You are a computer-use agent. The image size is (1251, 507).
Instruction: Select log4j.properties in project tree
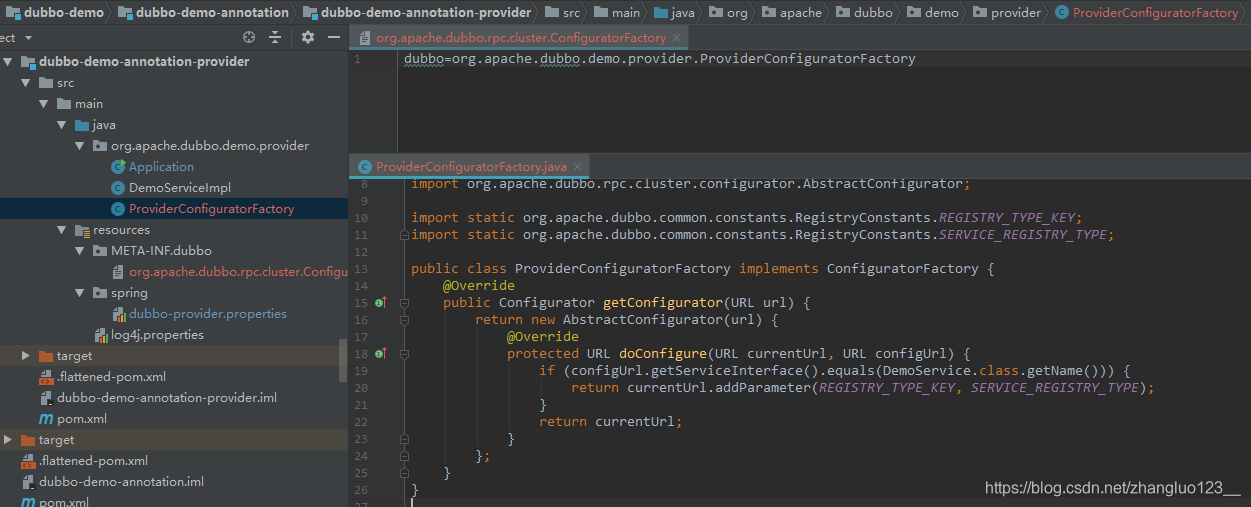click(x=157, y=335)
